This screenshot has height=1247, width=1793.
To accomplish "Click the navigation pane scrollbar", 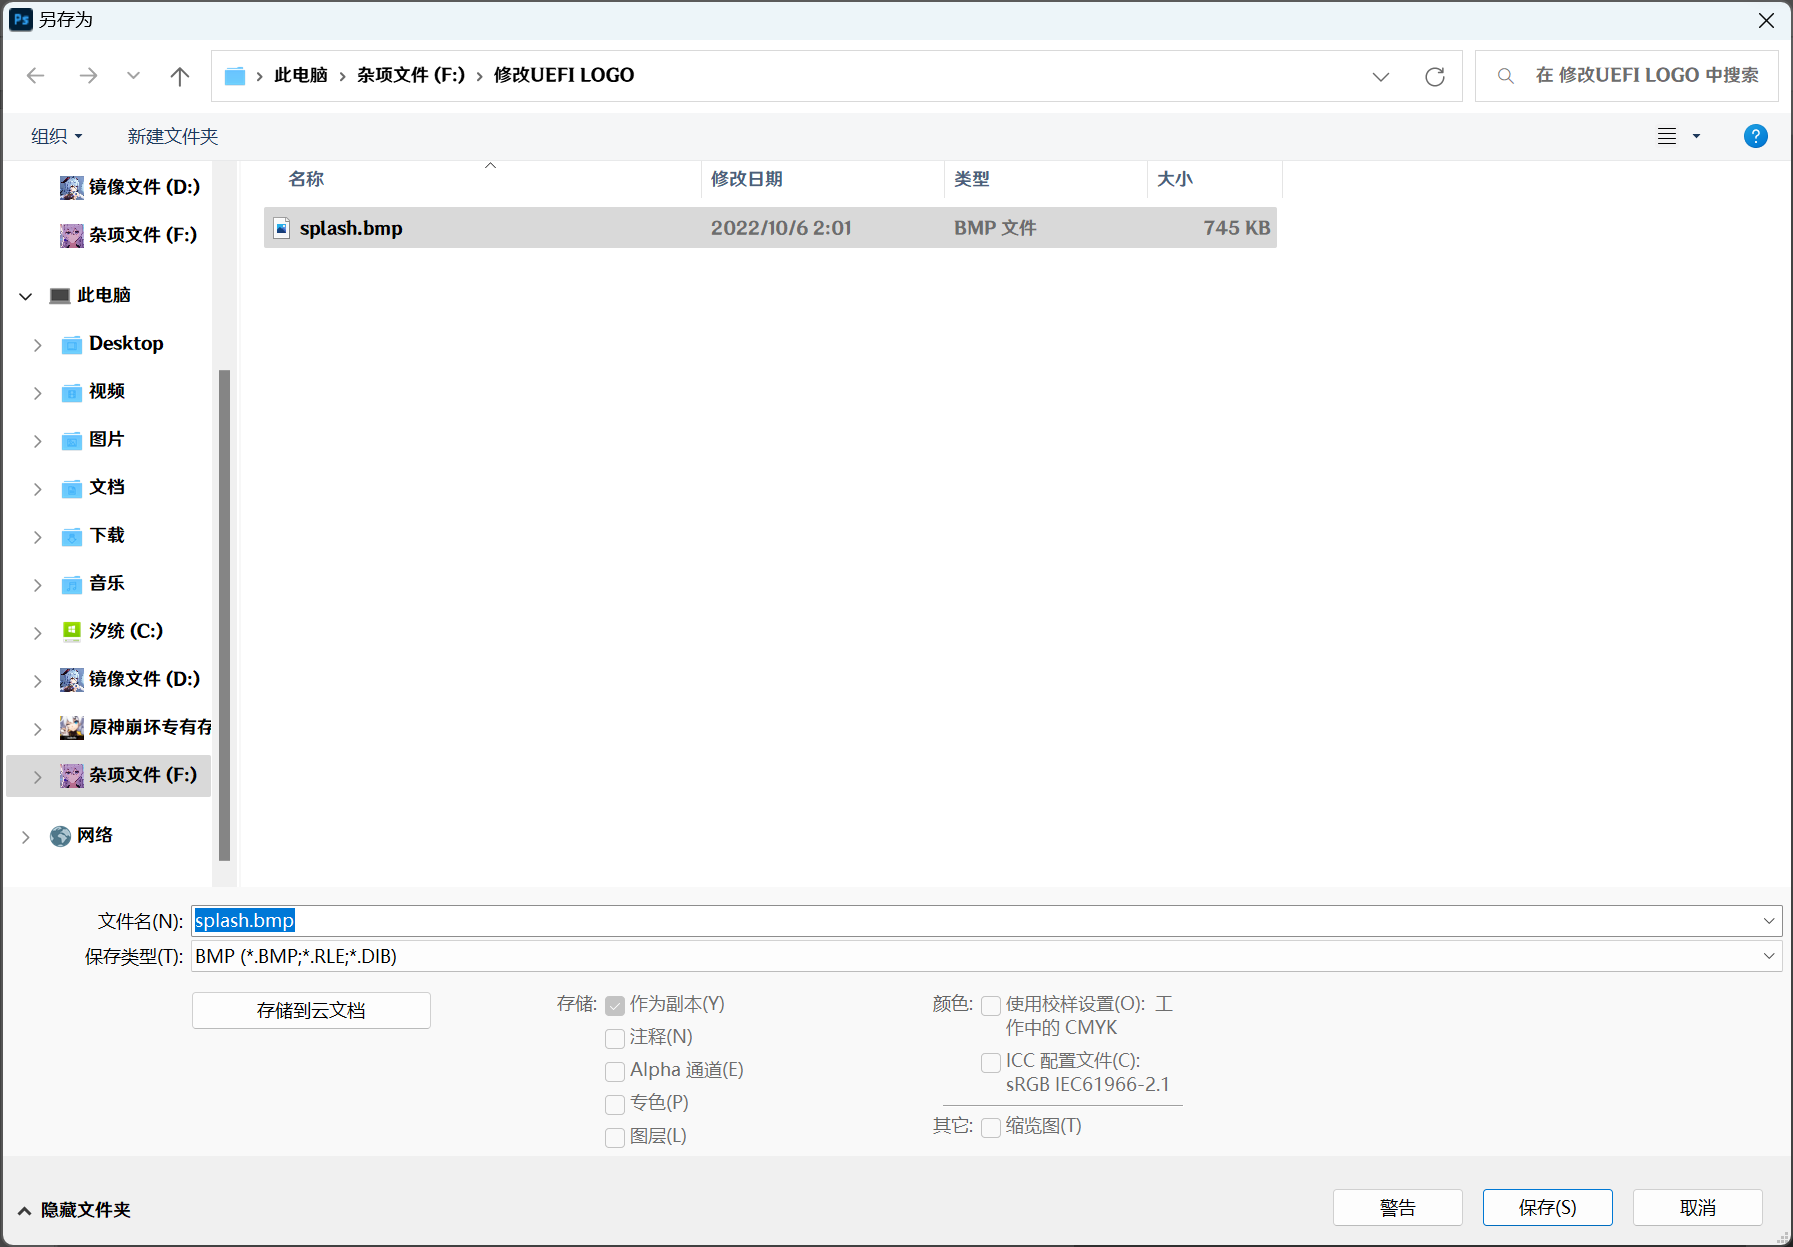I will tap(224, 615).
